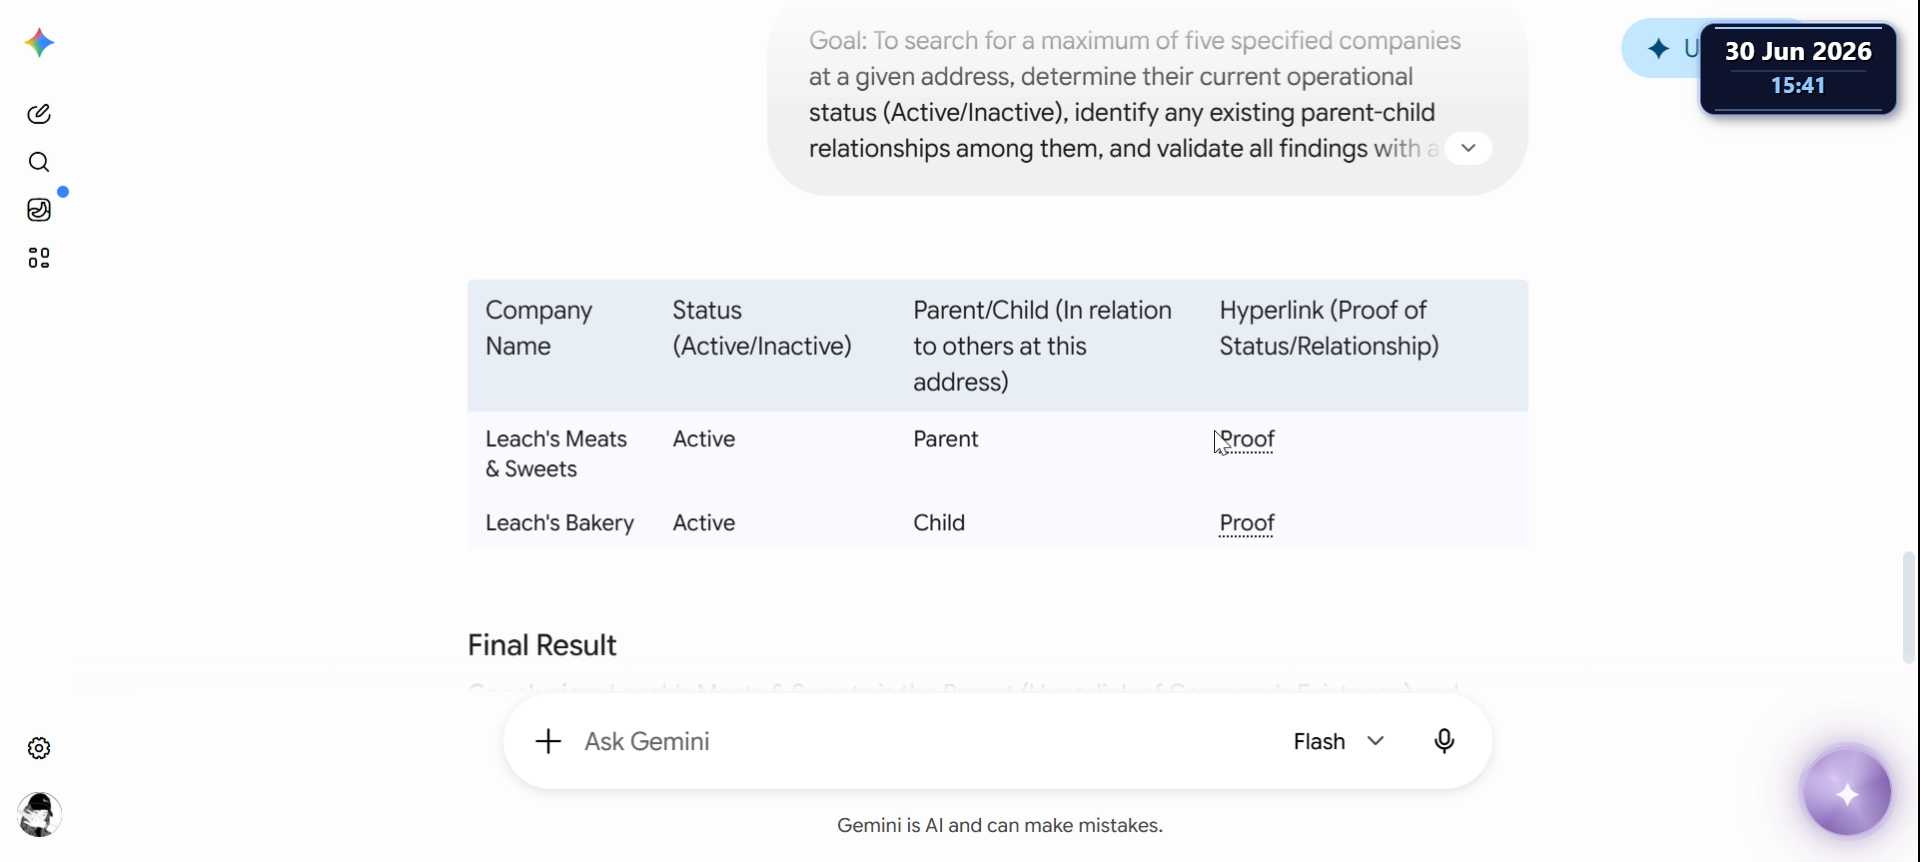Expand the collapsed prompt message chevron
1920x862 pixels.
click(x=1468, y=148)
